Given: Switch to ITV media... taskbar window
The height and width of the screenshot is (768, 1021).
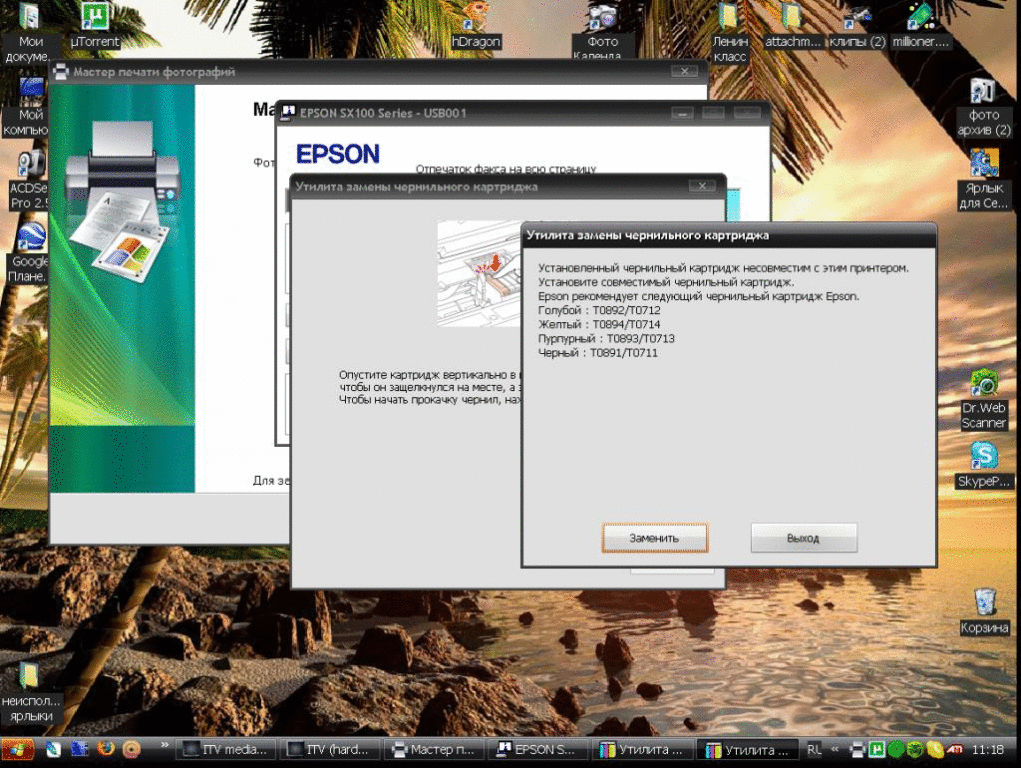Looking at the screenshot, I should [x=225, y=750].
